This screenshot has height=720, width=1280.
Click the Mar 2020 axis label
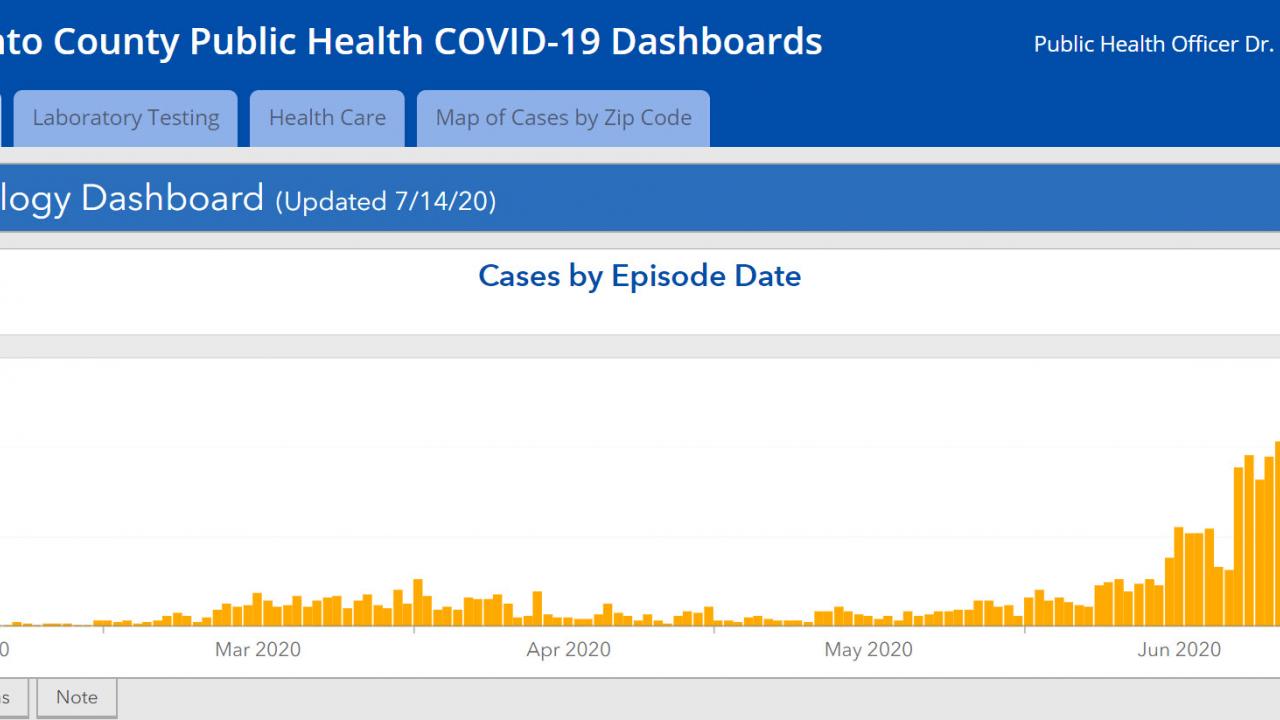point(257,650)
